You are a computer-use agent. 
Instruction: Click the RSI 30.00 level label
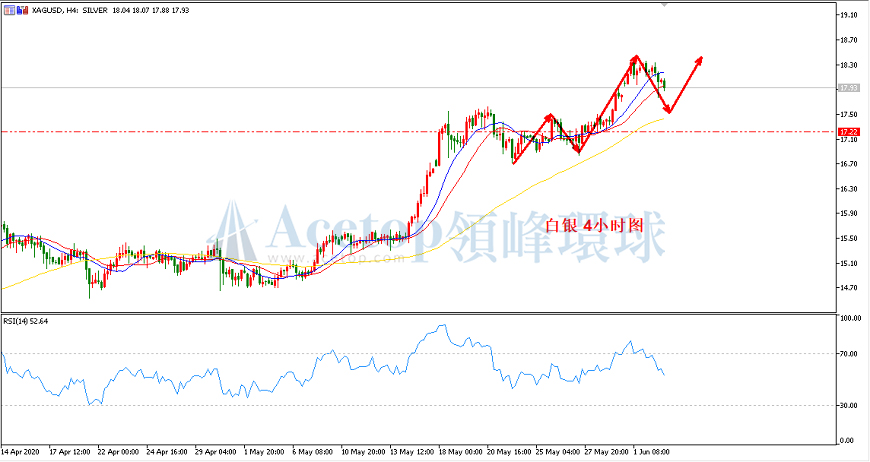coord(849,404)
